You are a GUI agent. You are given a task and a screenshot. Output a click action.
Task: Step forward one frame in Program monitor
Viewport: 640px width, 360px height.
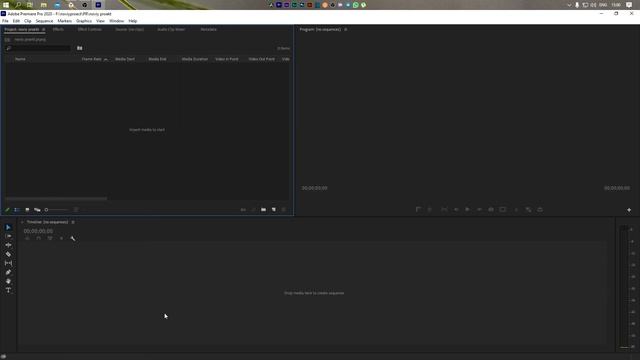pyautogui.click(x=479, y=209)
